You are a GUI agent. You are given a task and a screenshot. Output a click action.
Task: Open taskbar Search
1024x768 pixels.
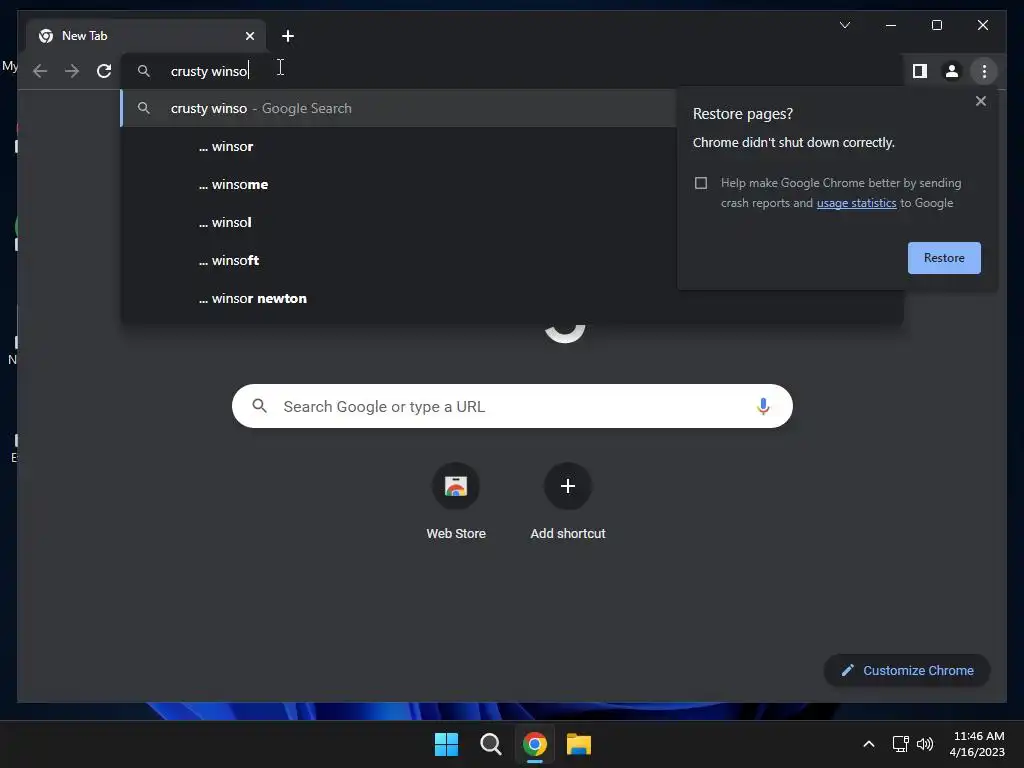point(490,744)
